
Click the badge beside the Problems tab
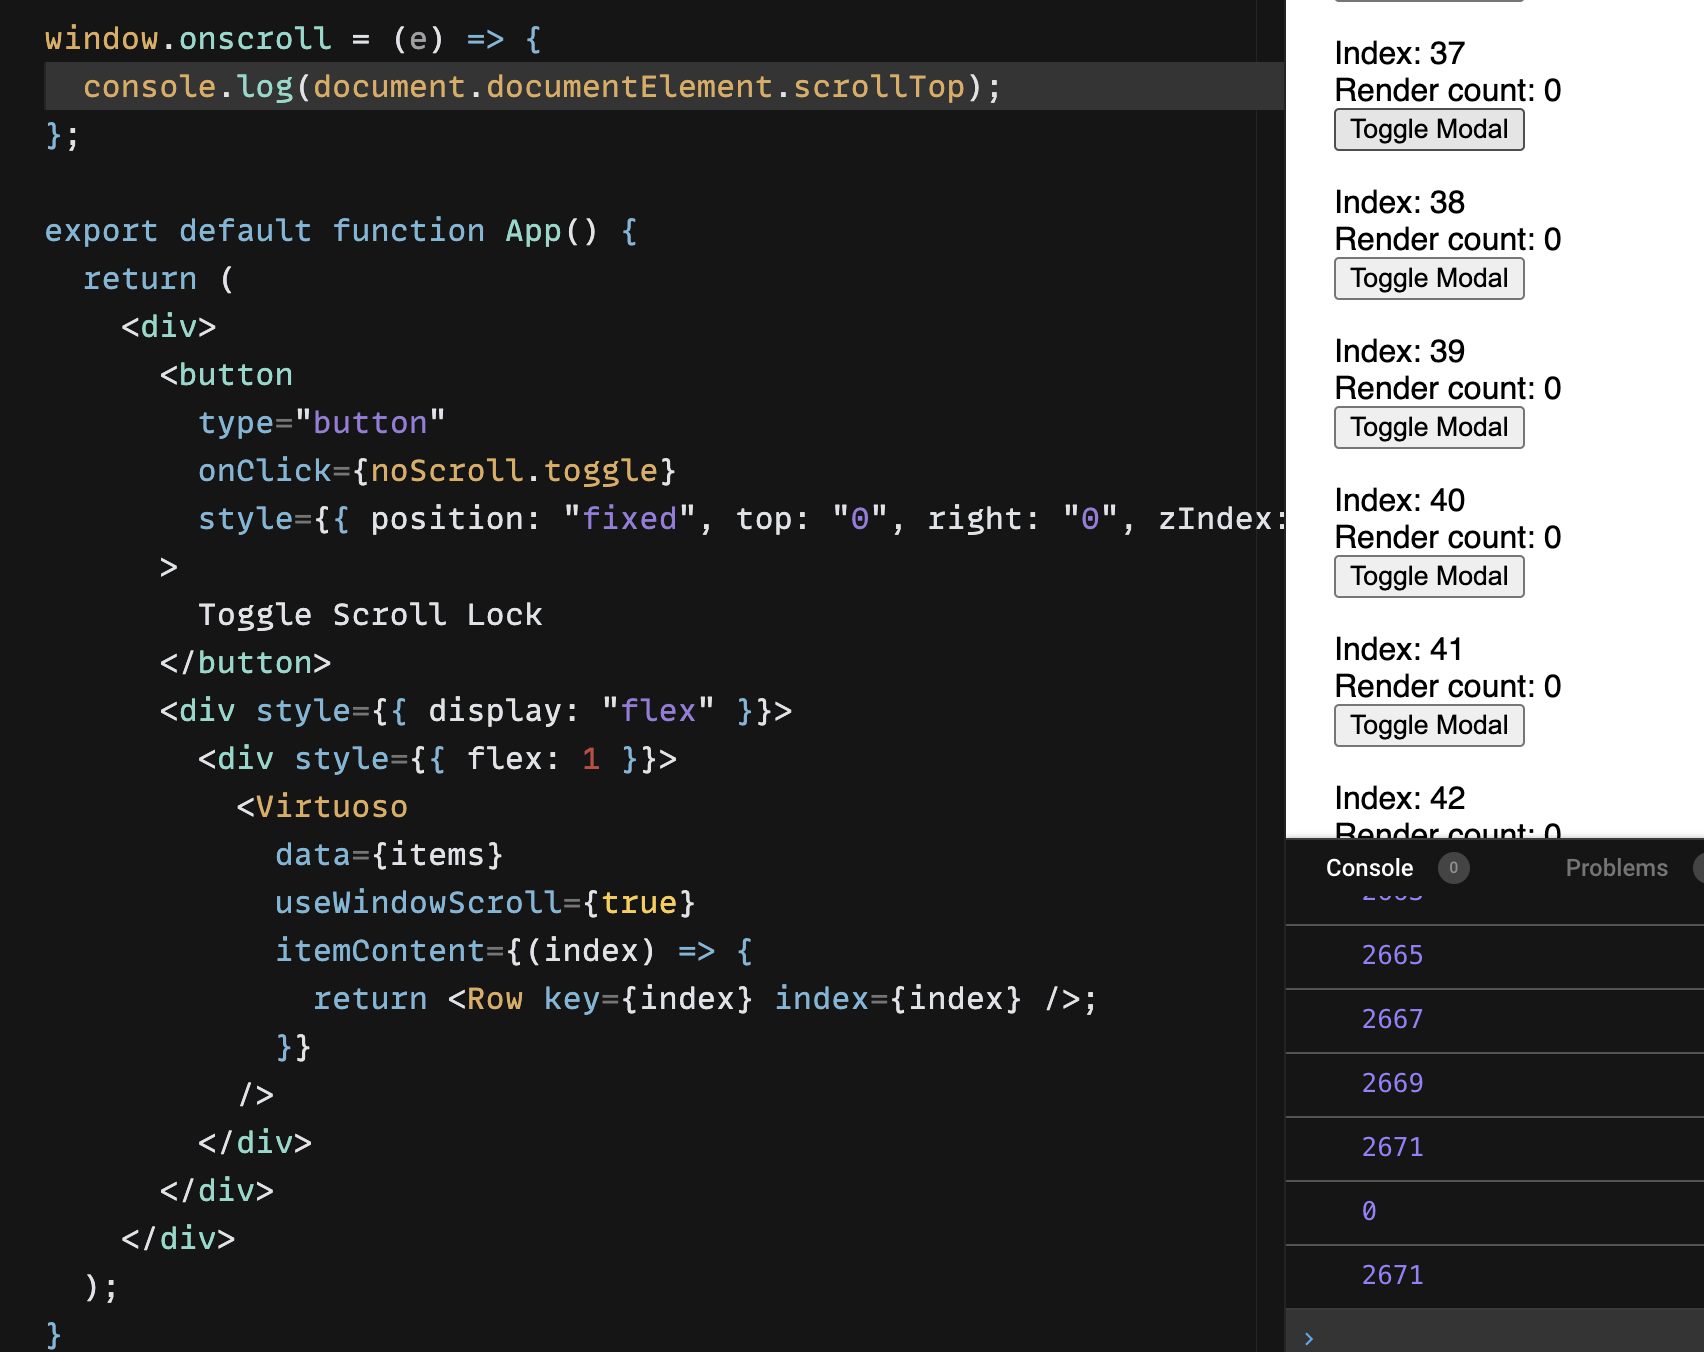(x=1698, y=868)
